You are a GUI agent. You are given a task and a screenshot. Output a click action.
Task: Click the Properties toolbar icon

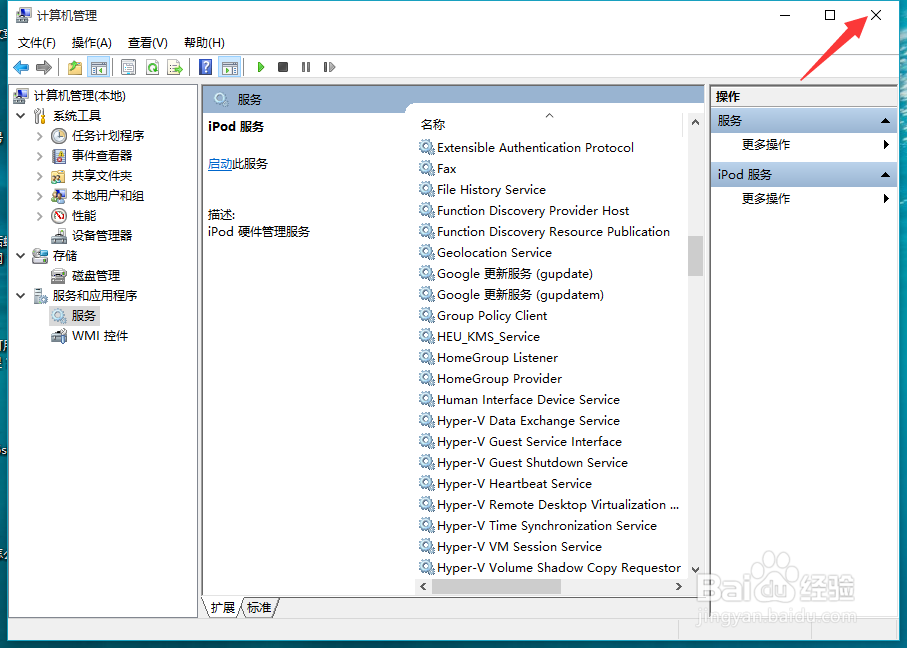pyautogui.click(x=128, y=67)
